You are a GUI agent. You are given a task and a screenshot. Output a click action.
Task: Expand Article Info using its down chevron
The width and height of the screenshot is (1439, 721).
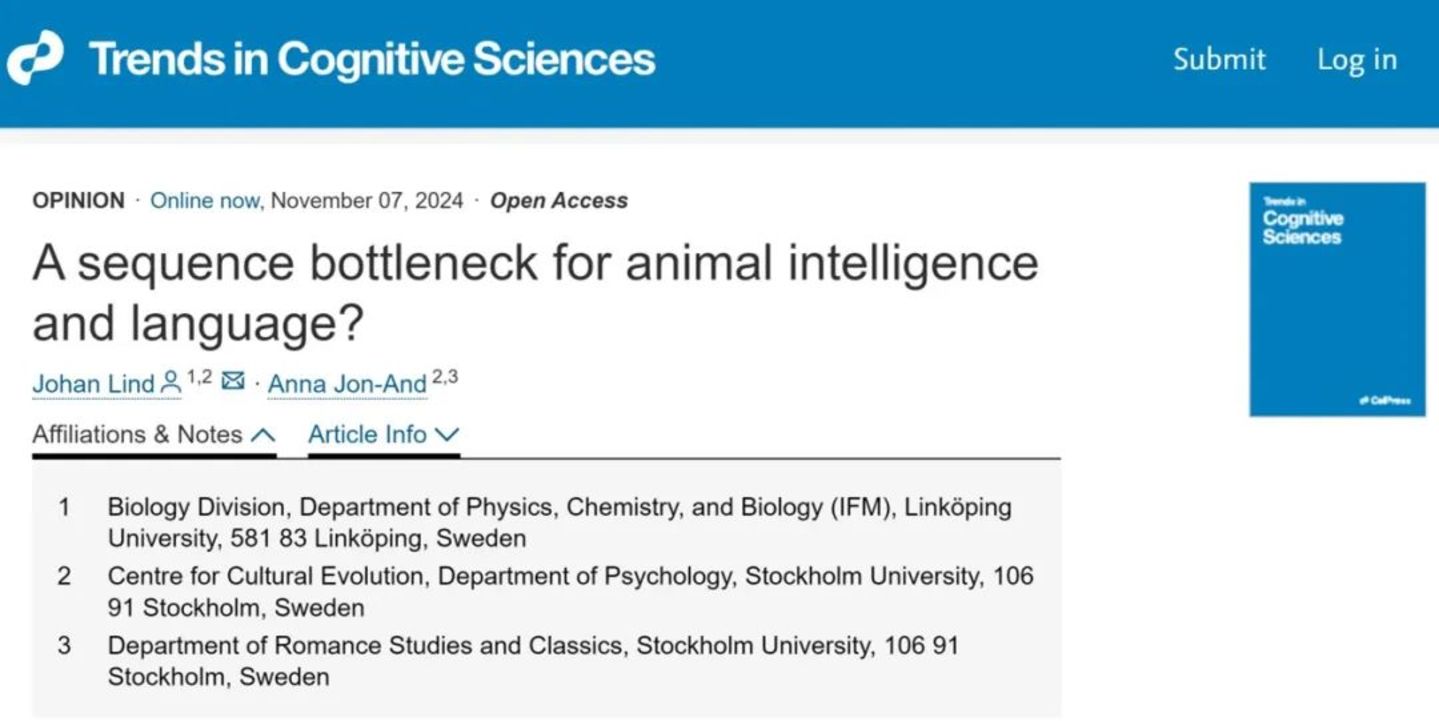point(447,435)
